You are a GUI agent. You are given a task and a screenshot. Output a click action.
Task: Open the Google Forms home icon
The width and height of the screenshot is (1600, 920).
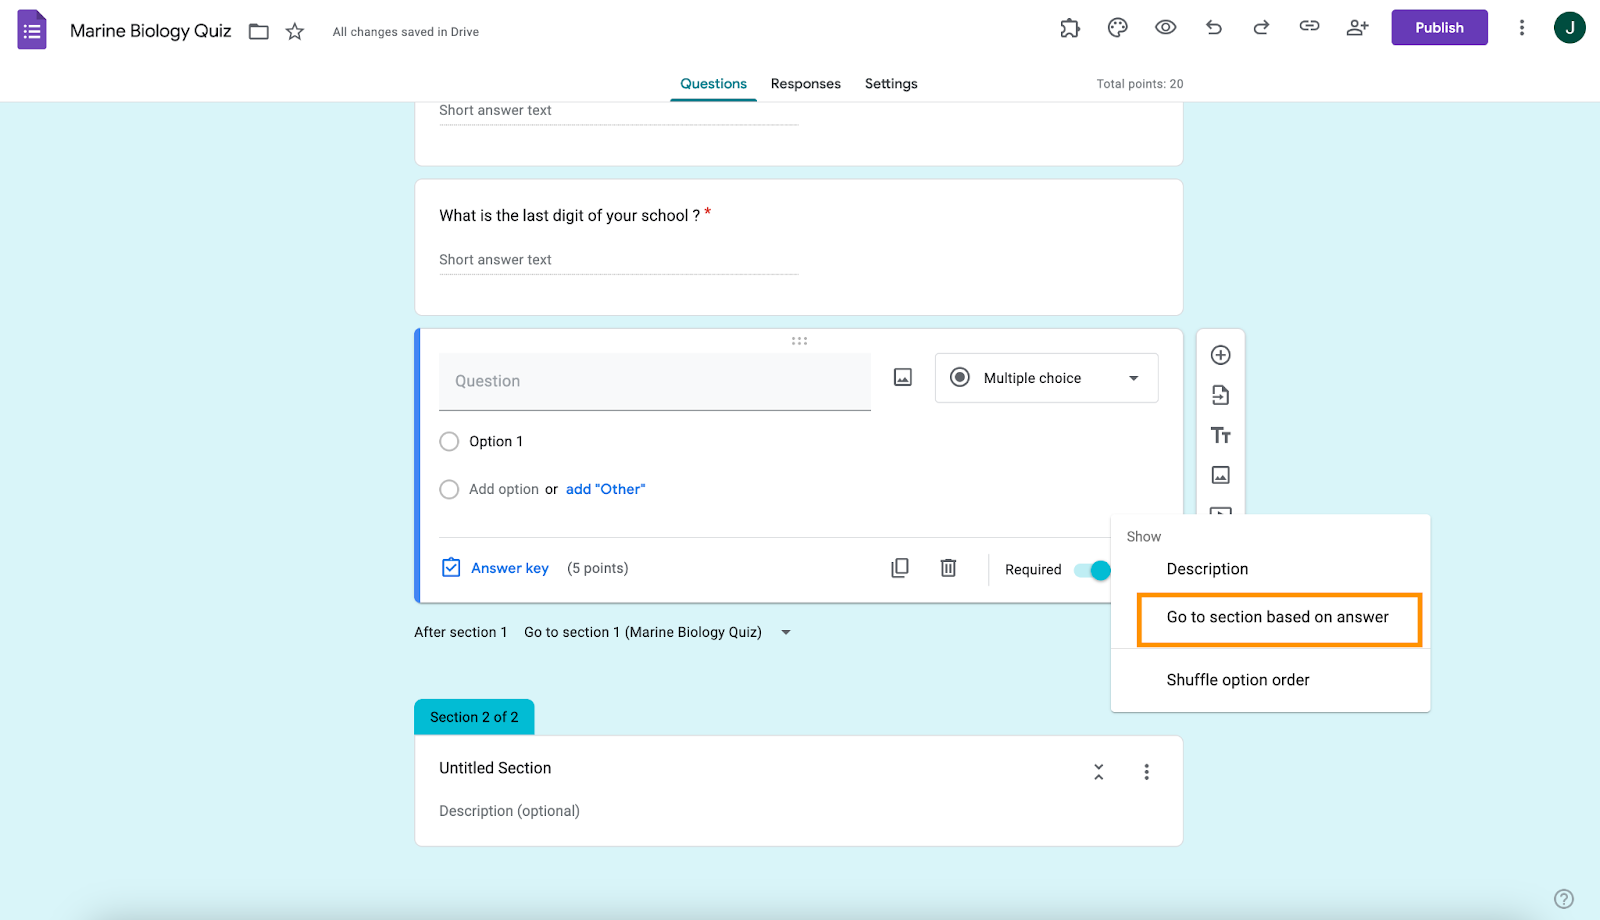click(32, 30)
